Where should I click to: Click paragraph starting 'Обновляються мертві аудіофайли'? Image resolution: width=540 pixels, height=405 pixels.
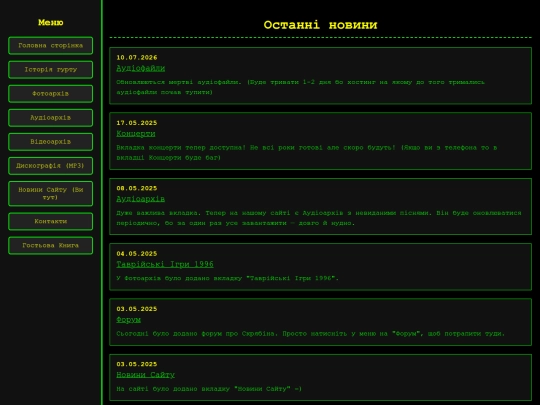click(300, 87)
